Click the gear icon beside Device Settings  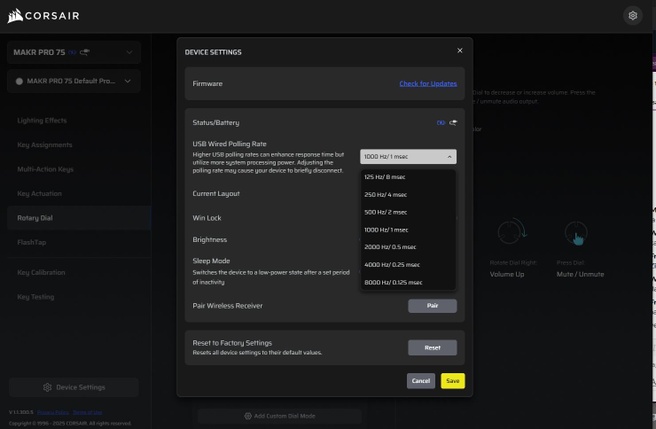47,387
